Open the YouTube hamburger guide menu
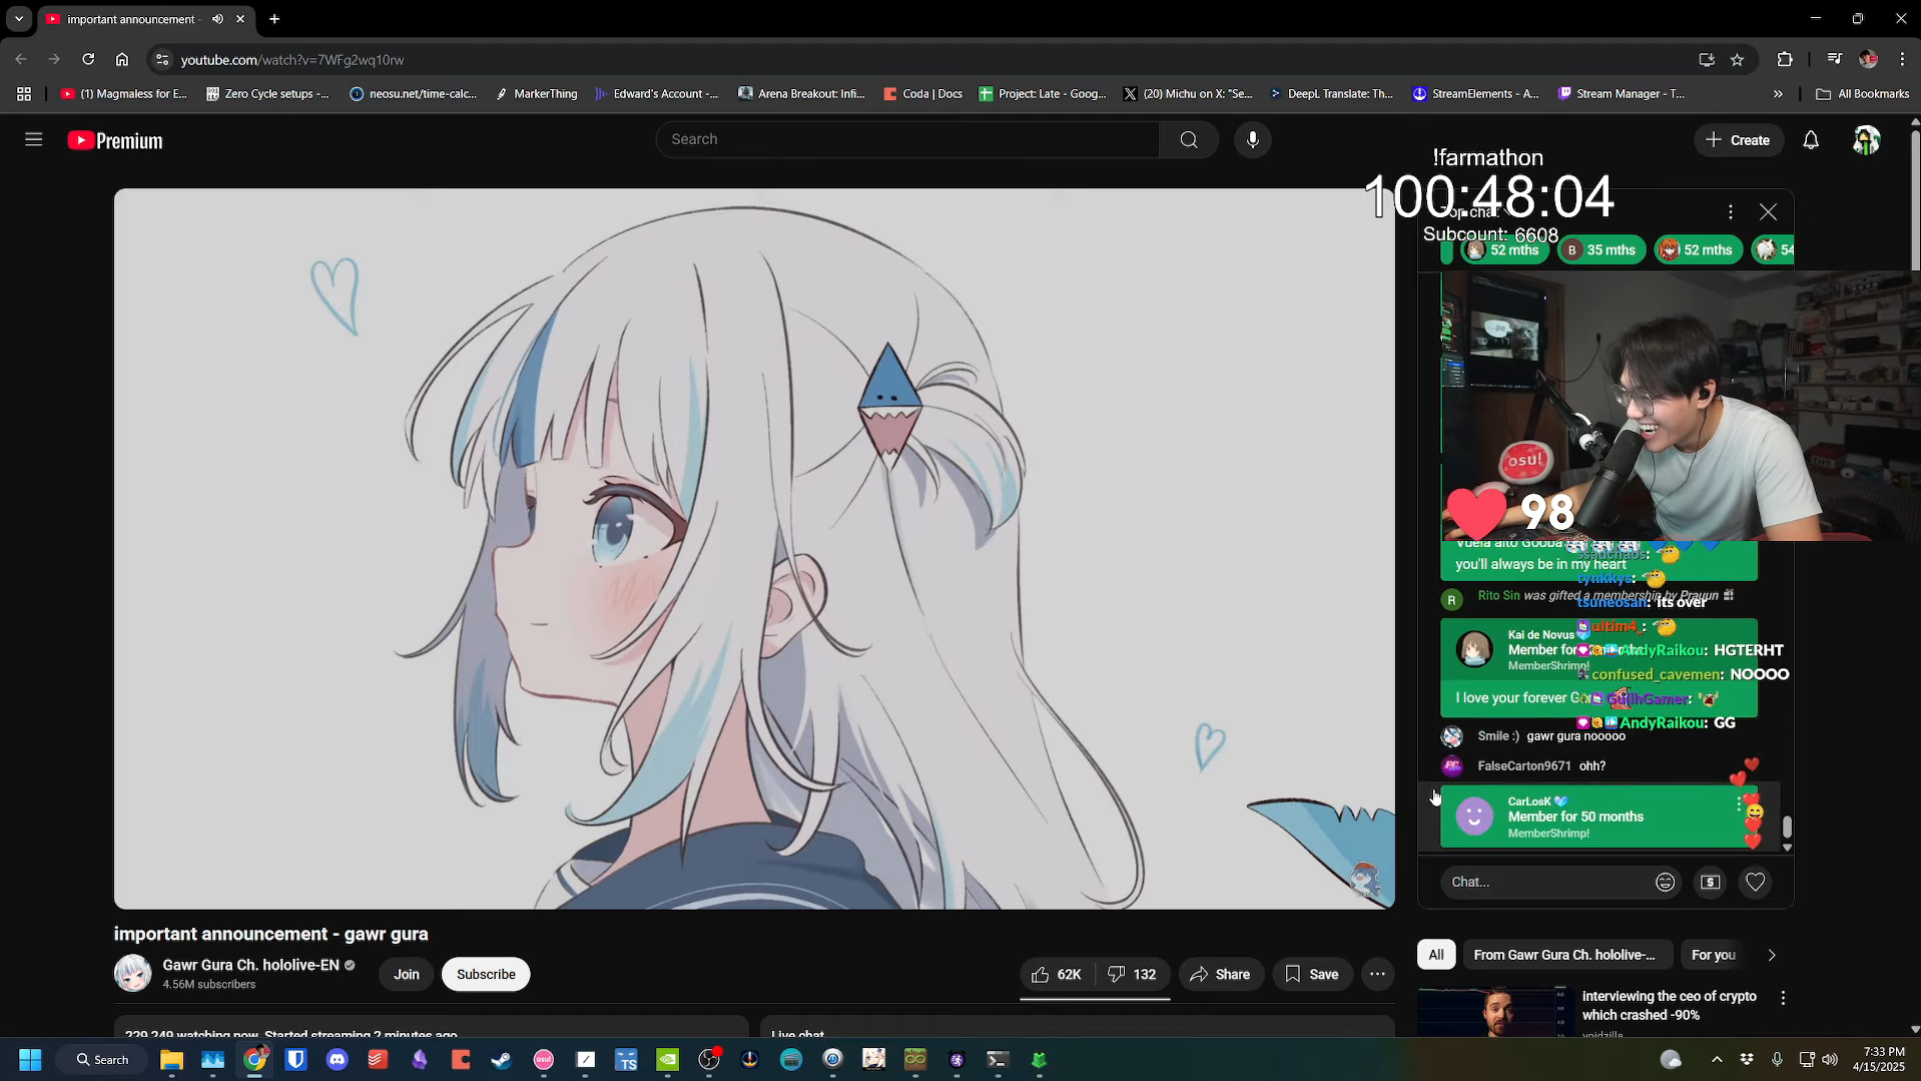The height and width of the screenshot is (1081, 1921). point(33,140)
